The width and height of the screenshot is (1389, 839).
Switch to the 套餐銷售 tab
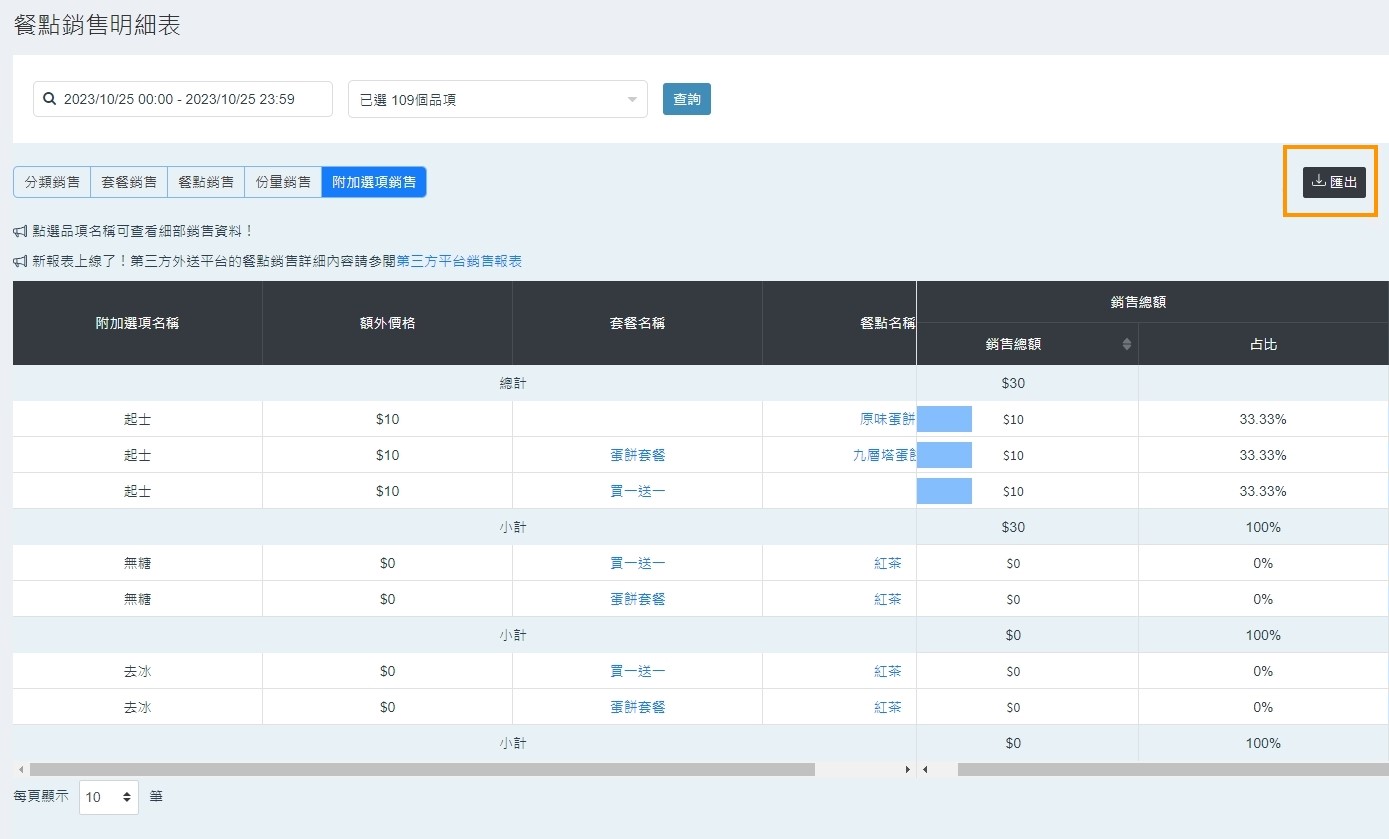[x=129, y=182]
